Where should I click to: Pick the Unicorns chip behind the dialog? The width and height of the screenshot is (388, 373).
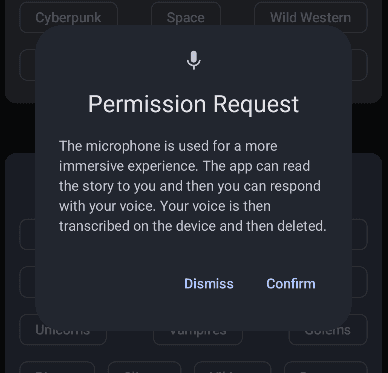(63, 330)
